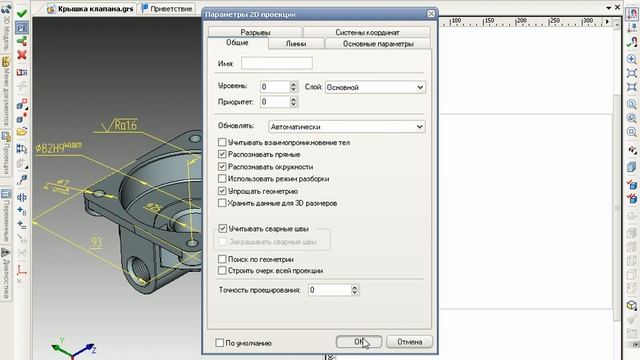The image size is (640, 360).
Task: Switch to the 'Разрывы' tab
Action: pos(255,32)
